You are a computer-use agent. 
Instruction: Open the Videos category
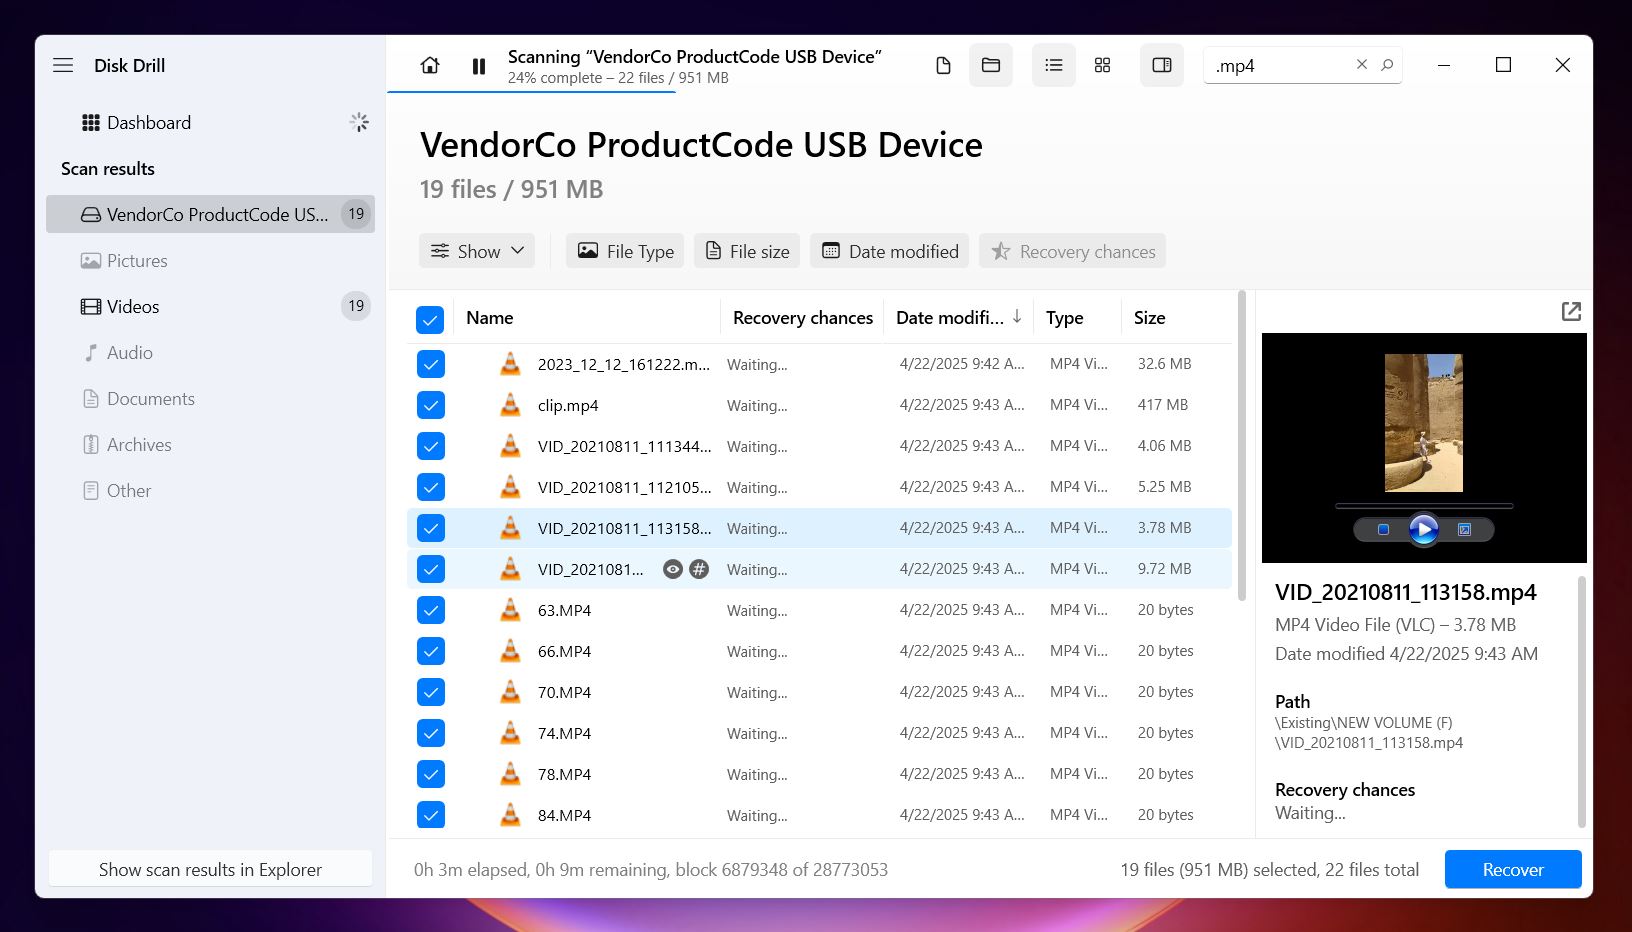pos(210,306)
